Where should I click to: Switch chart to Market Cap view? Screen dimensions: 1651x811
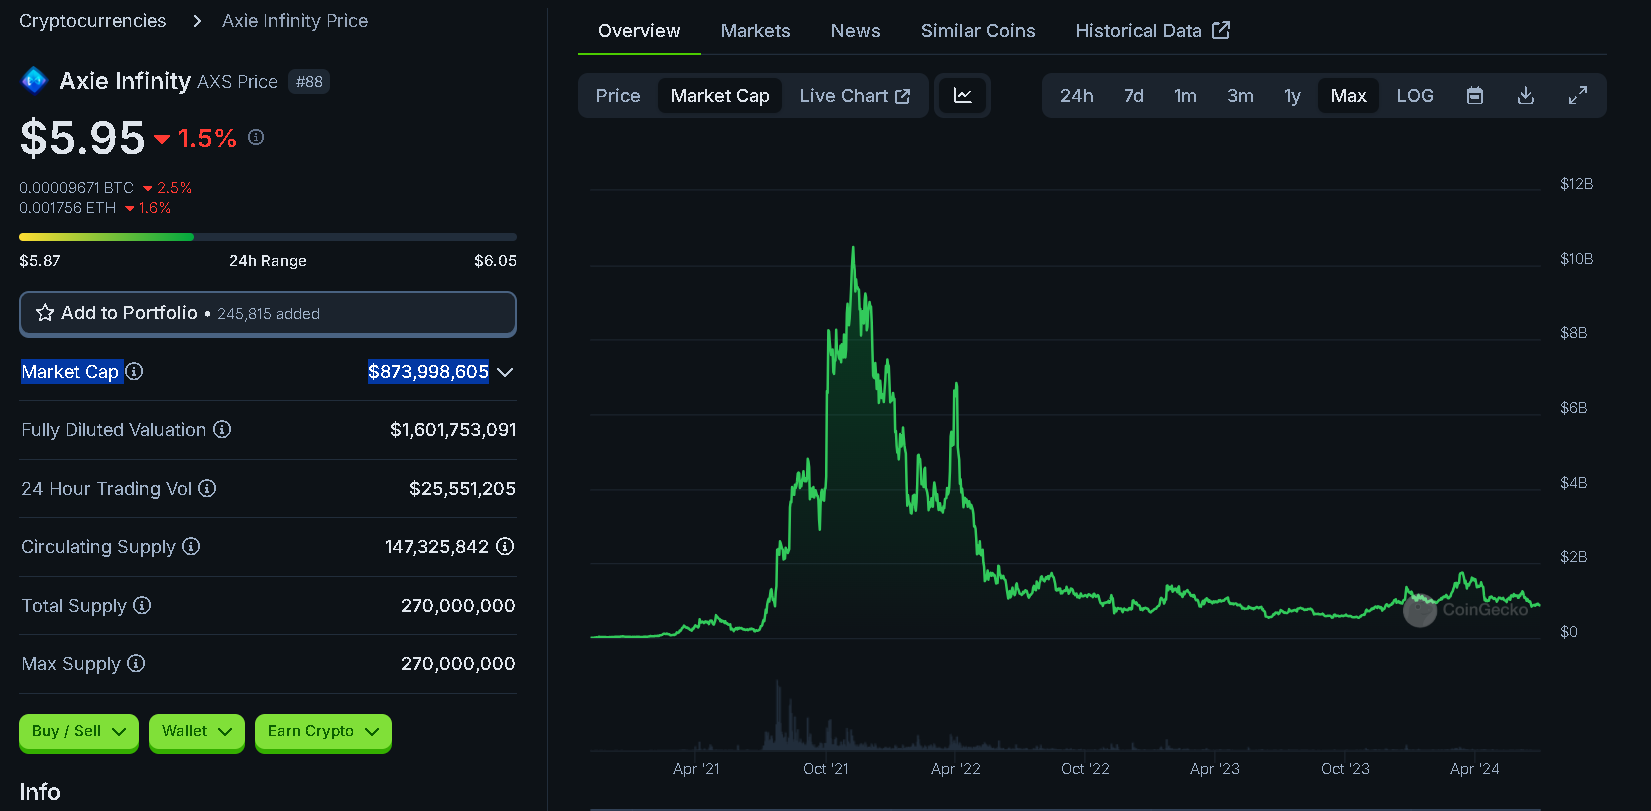[x=720, y=96]
